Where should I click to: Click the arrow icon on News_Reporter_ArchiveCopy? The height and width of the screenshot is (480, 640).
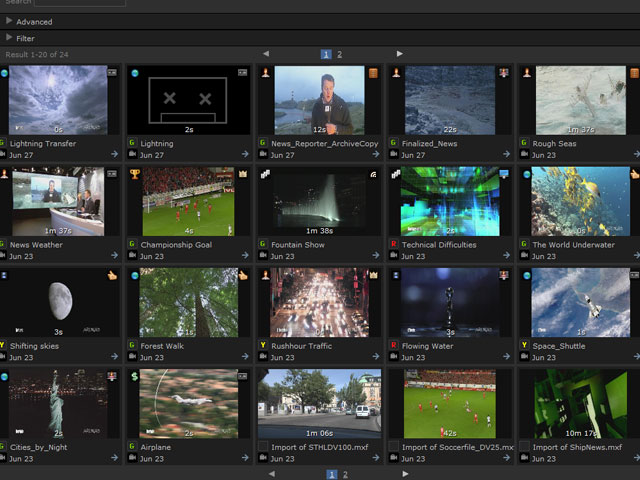coord(376,154)
